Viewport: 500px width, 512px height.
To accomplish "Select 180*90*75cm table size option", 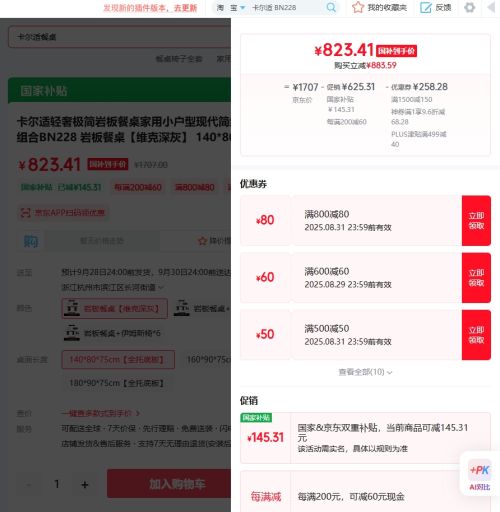I will pyautogui.click(x=116, y=383).
